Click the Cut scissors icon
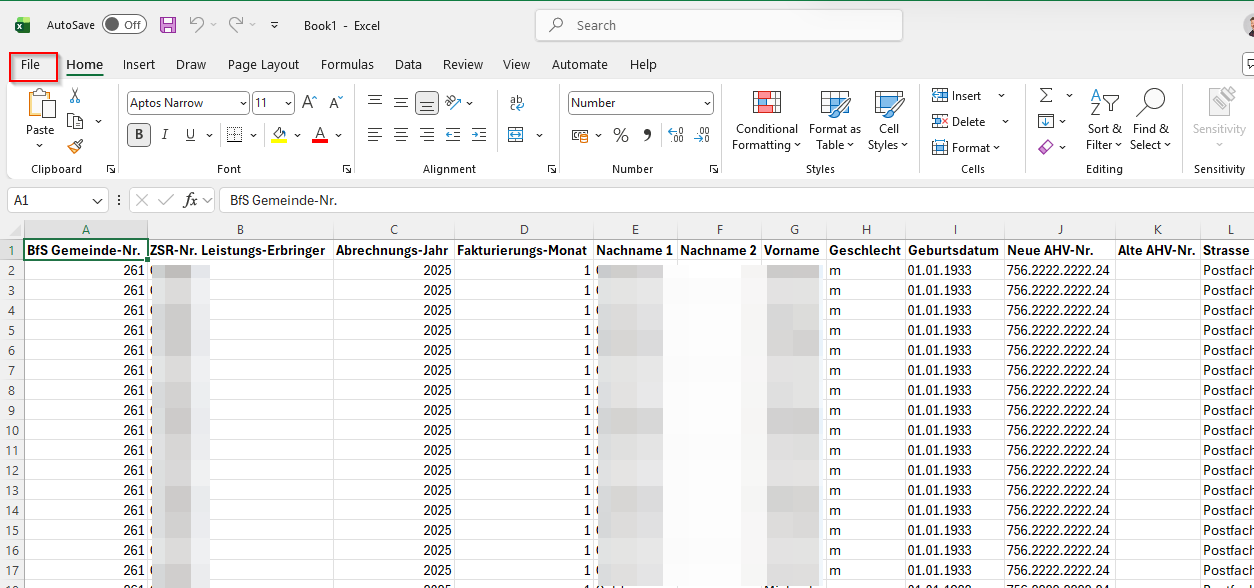Viewport: 1254px width, 588px height. pos(75,96)
